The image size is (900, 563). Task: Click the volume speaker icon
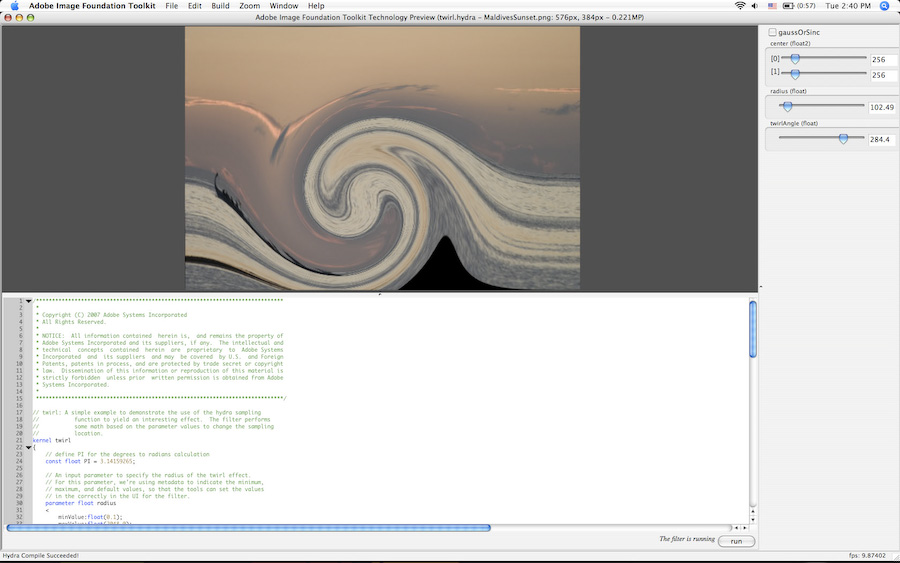pyautogui.click(x=756, y=6)
